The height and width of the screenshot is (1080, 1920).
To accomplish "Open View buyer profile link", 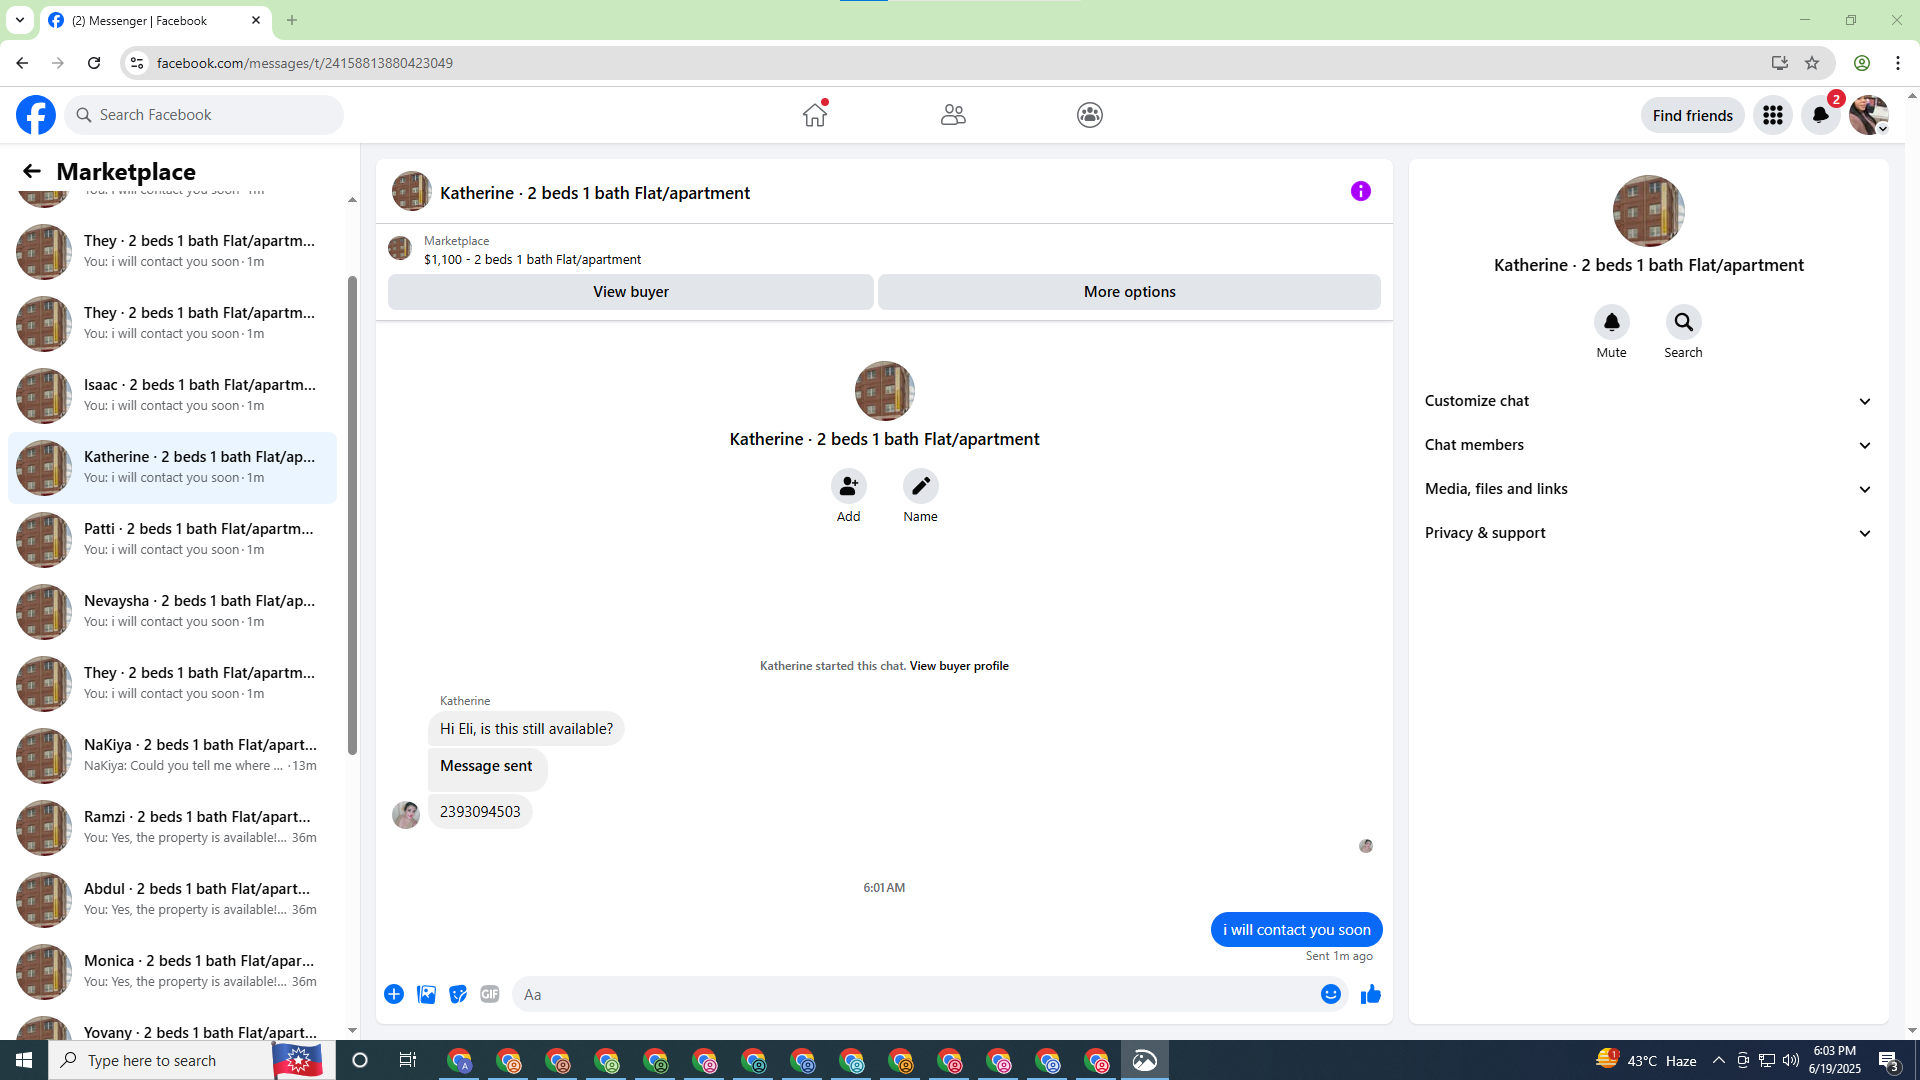I will 959,666.
